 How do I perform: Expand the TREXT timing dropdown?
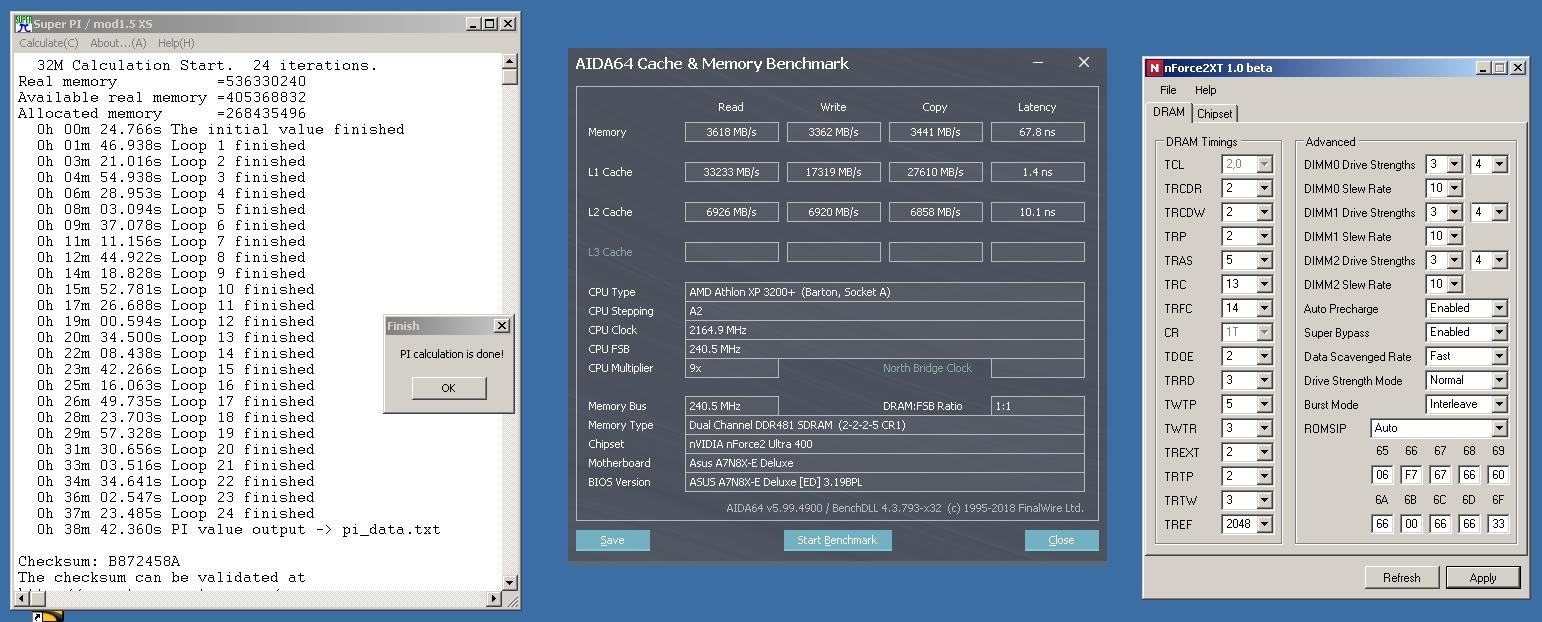point(1264,452)
